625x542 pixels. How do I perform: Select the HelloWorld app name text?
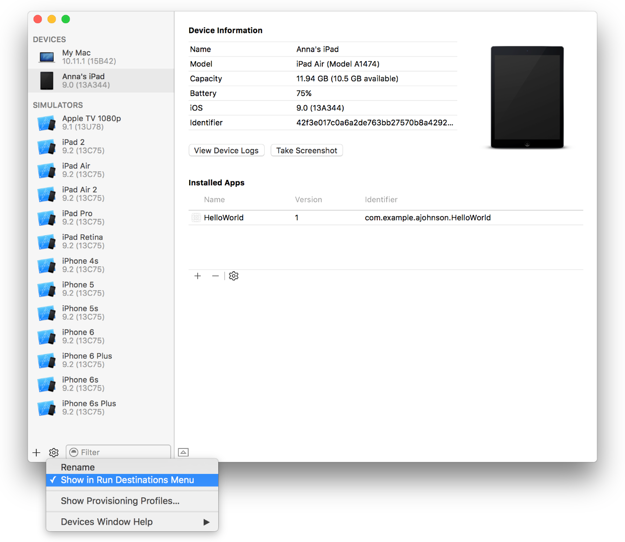(x=224, y=218)
